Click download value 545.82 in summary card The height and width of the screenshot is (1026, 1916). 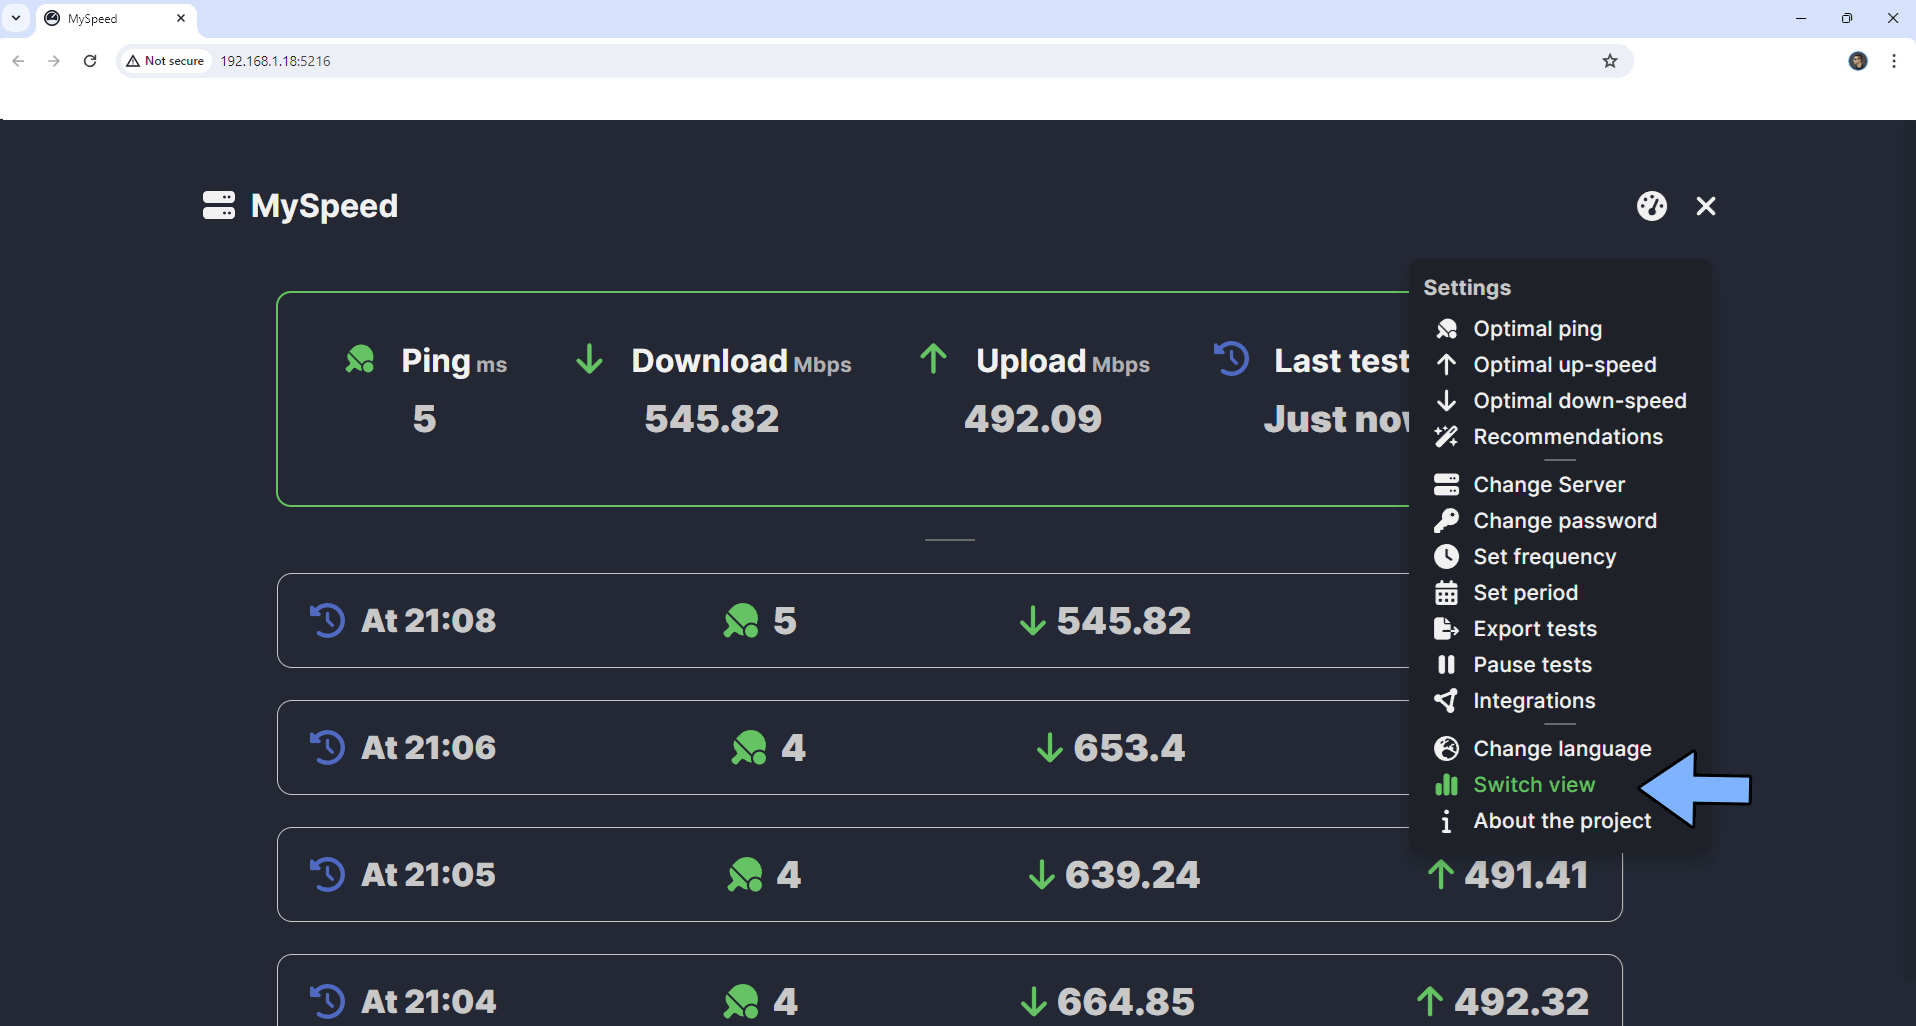coord(712,418)
